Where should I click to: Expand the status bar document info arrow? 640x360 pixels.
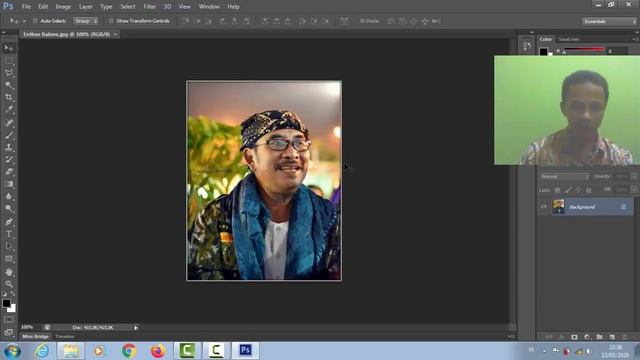(136, 327)
